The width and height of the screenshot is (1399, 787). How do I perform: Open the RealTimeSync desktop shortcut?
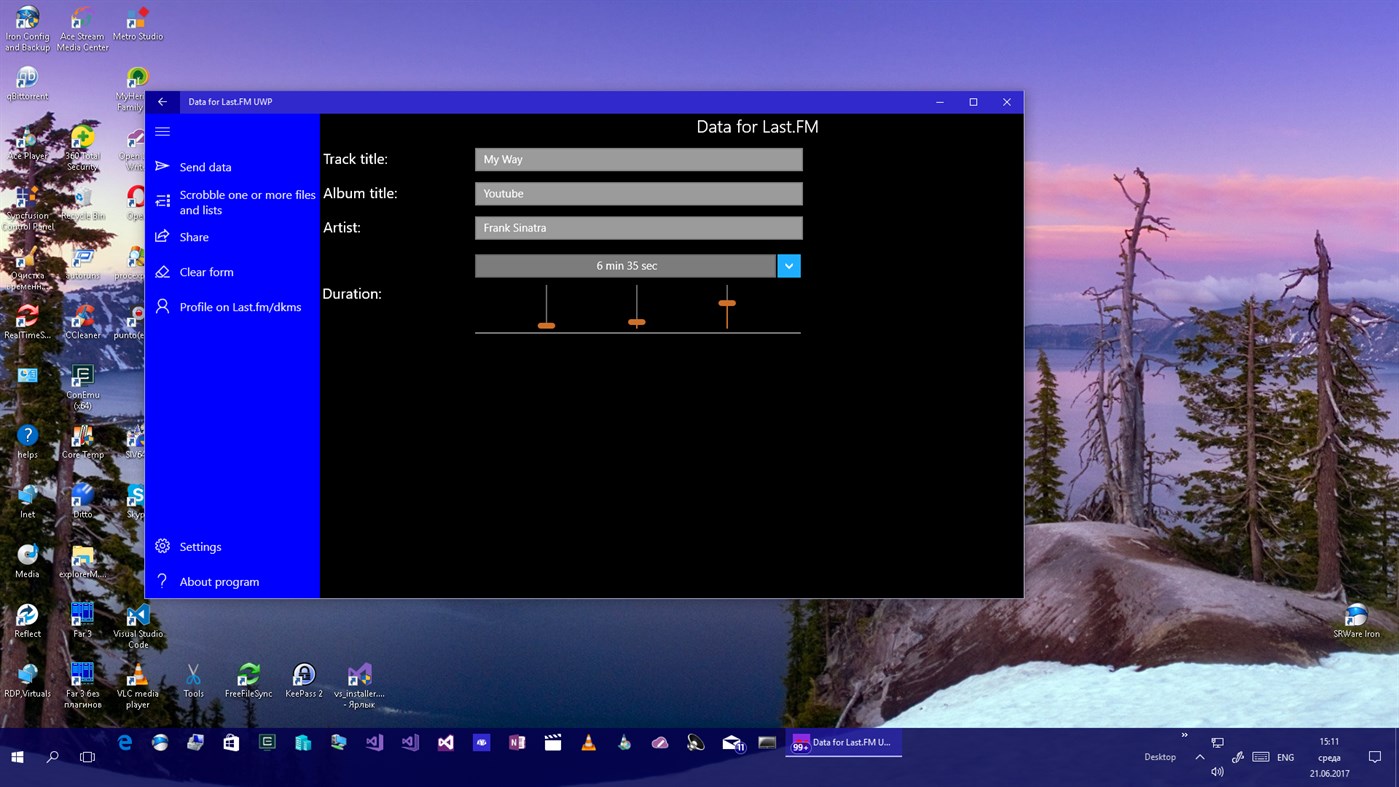(27, 322)
